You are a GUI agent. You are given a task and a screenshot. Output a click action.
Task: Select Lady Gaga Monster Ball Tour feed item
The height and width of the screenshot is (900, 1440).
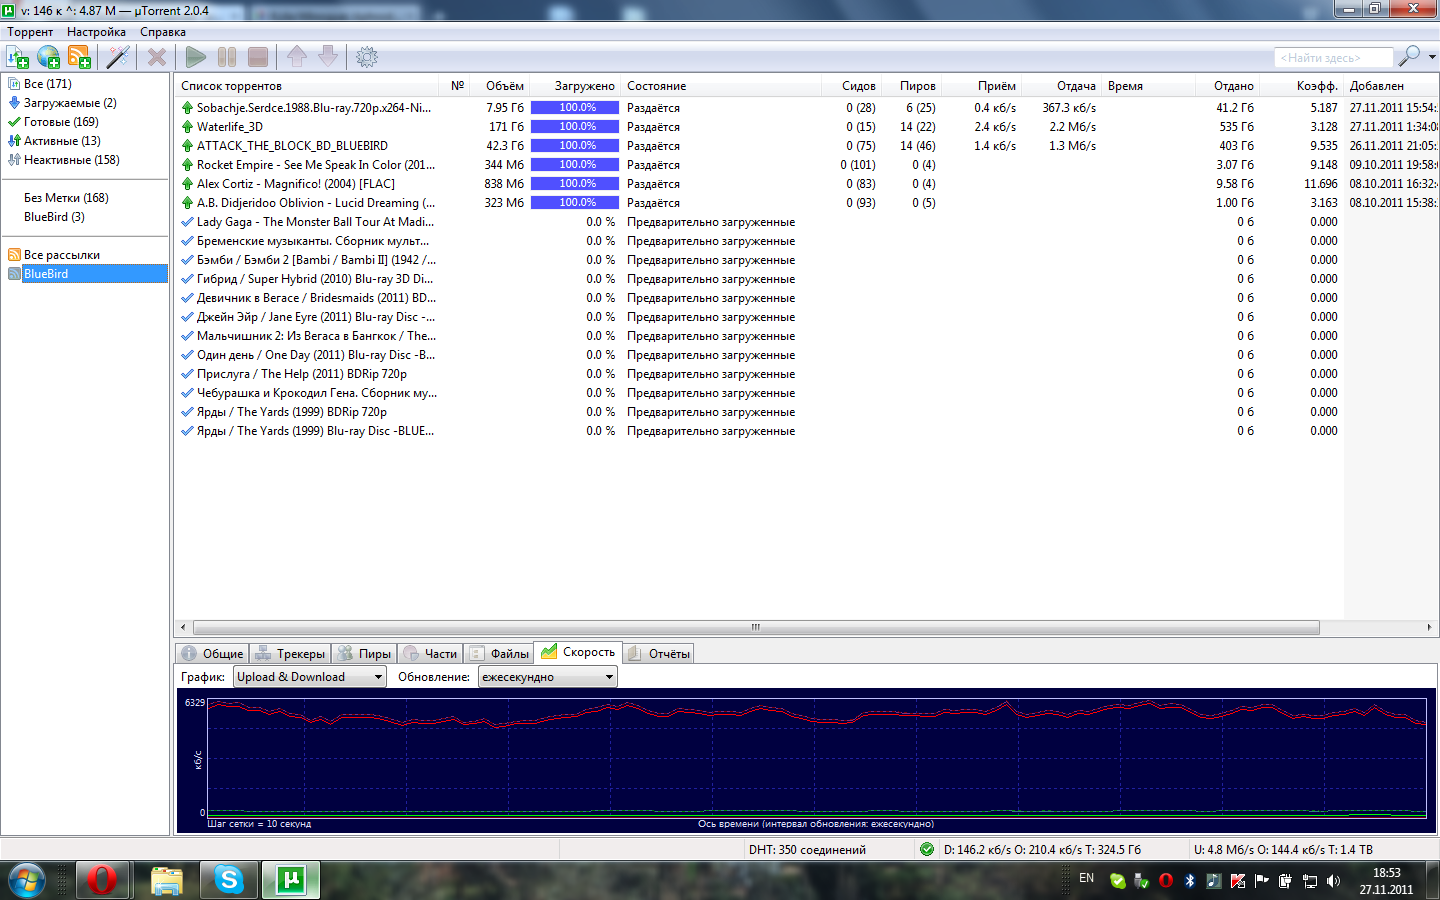(x=806, y=222)
